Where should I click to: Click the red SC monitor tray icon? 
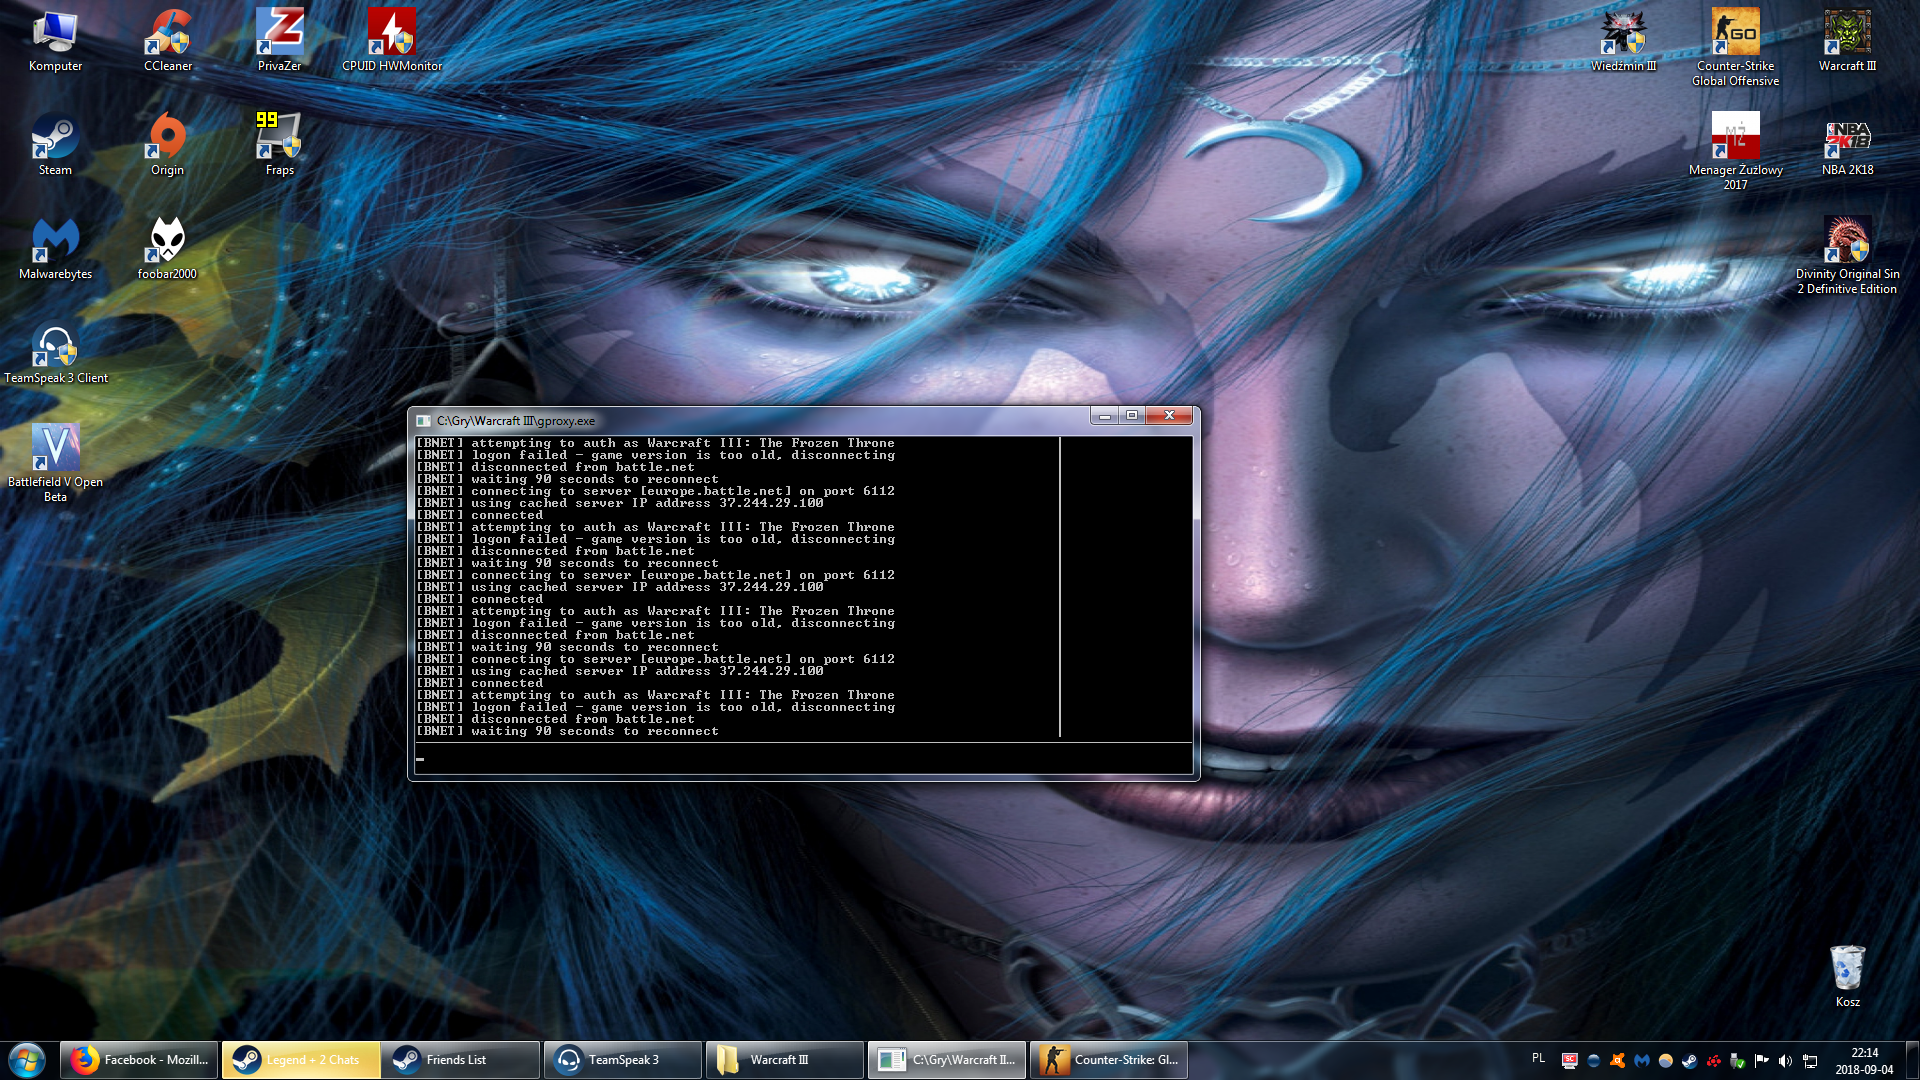pos(1570,1061)
